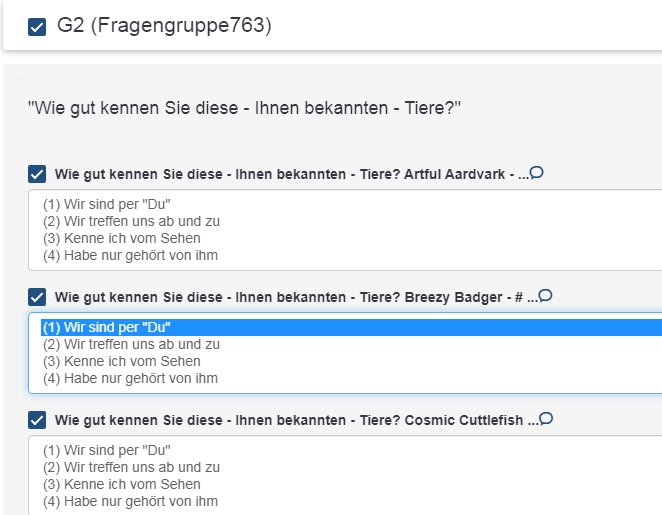Click the G2 (Fragengruppe763) group title

coord(164,27)
